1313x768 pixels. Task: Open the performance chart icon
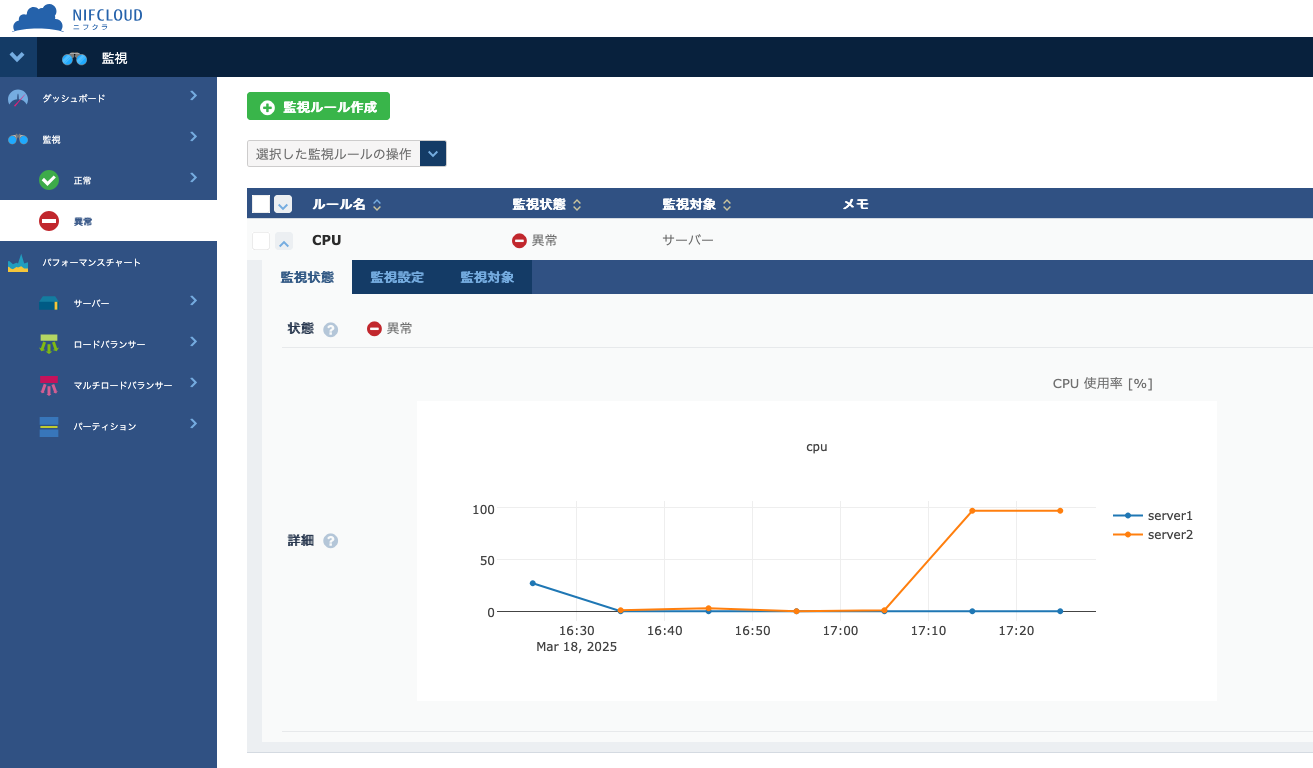click(x=18, y=263)
